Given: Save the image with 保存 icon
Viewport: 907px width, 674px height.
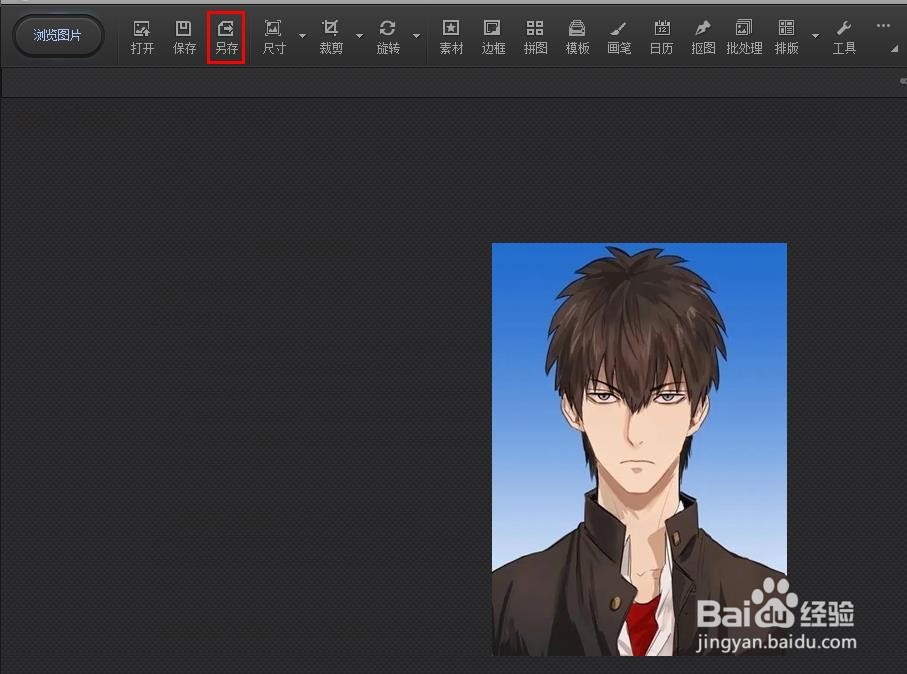Looking at the screenshot, I should (x=185, y=37).
